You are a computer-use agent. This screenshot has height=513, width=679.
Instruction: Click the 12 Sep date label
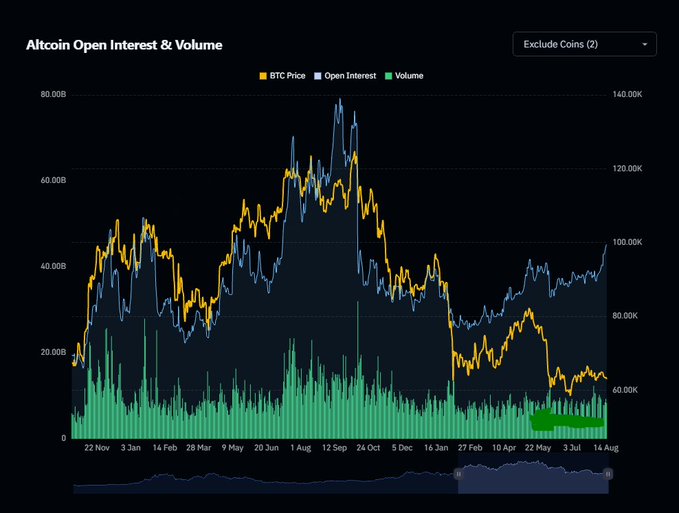pos(334,448)
